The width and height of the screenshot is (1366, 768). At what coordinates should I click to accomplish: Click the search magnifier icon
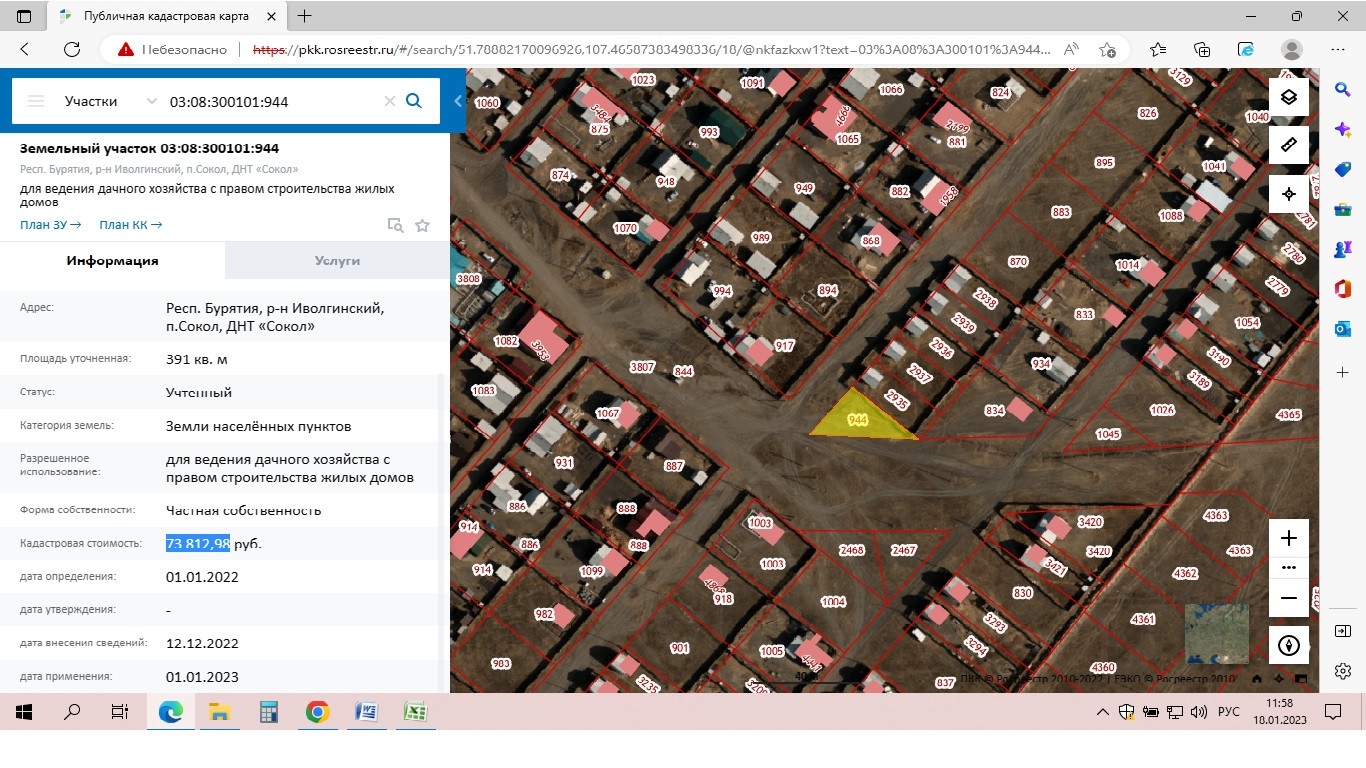point(414,101)
